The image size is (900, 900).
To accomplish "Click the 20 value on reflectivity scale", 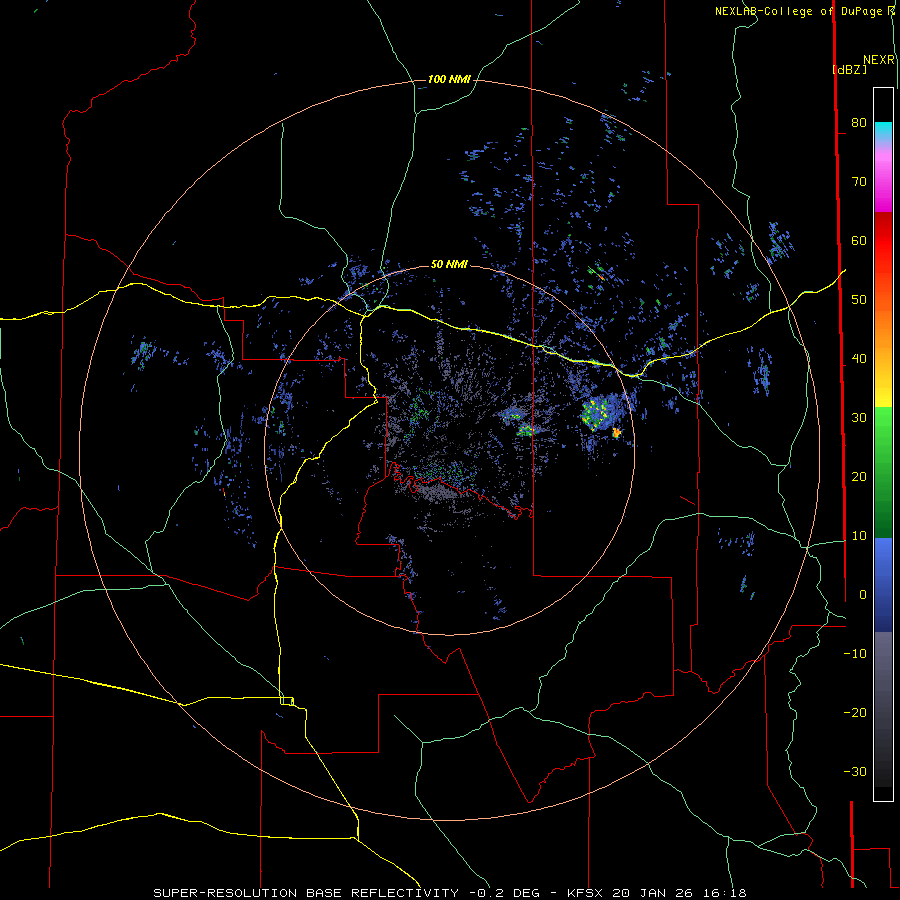I will [859, 477].
